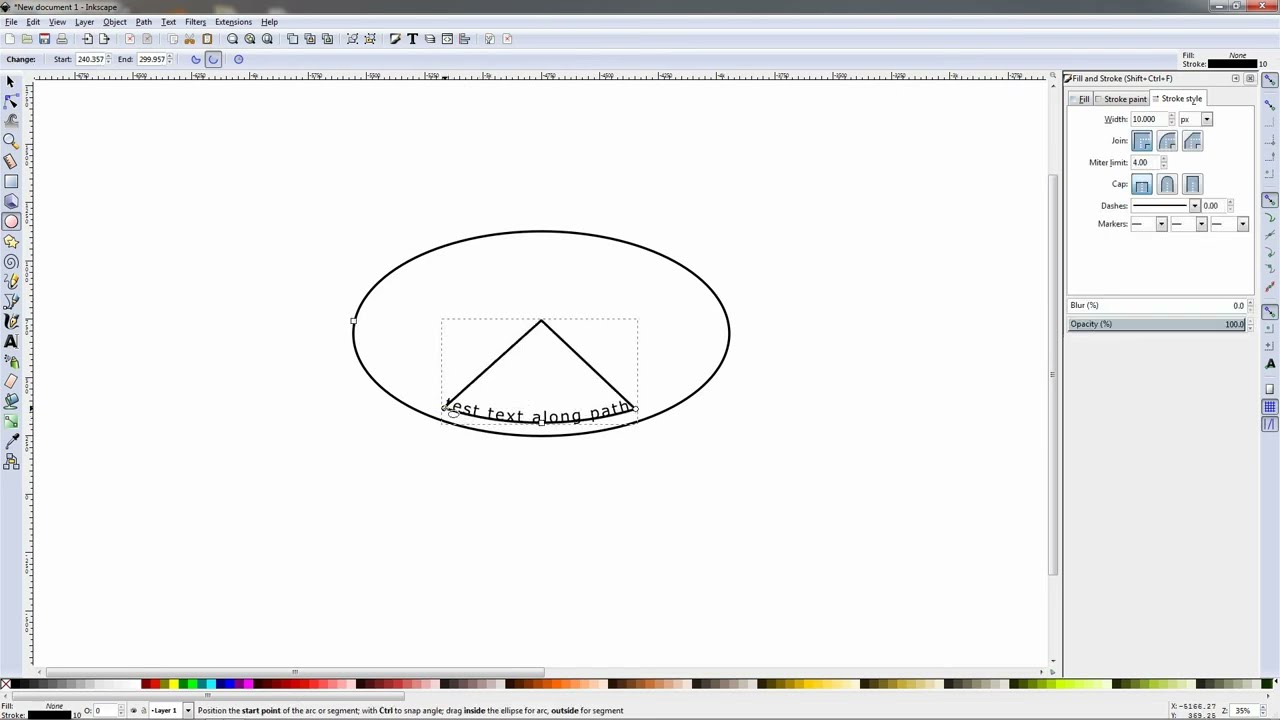Open the End Markers dropdown
Viewport: 1280px width, 720px height.
tap(1242, 224)
